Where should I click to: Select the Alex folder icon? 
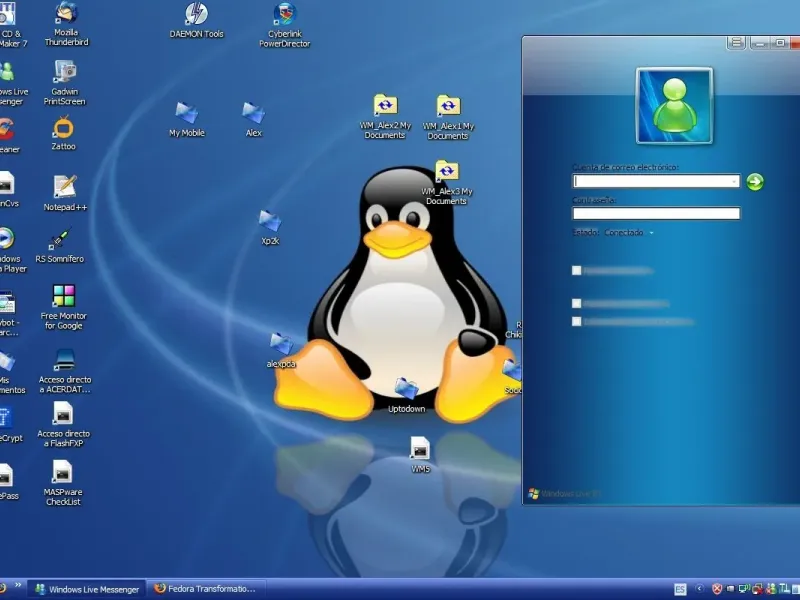[254, 119]
